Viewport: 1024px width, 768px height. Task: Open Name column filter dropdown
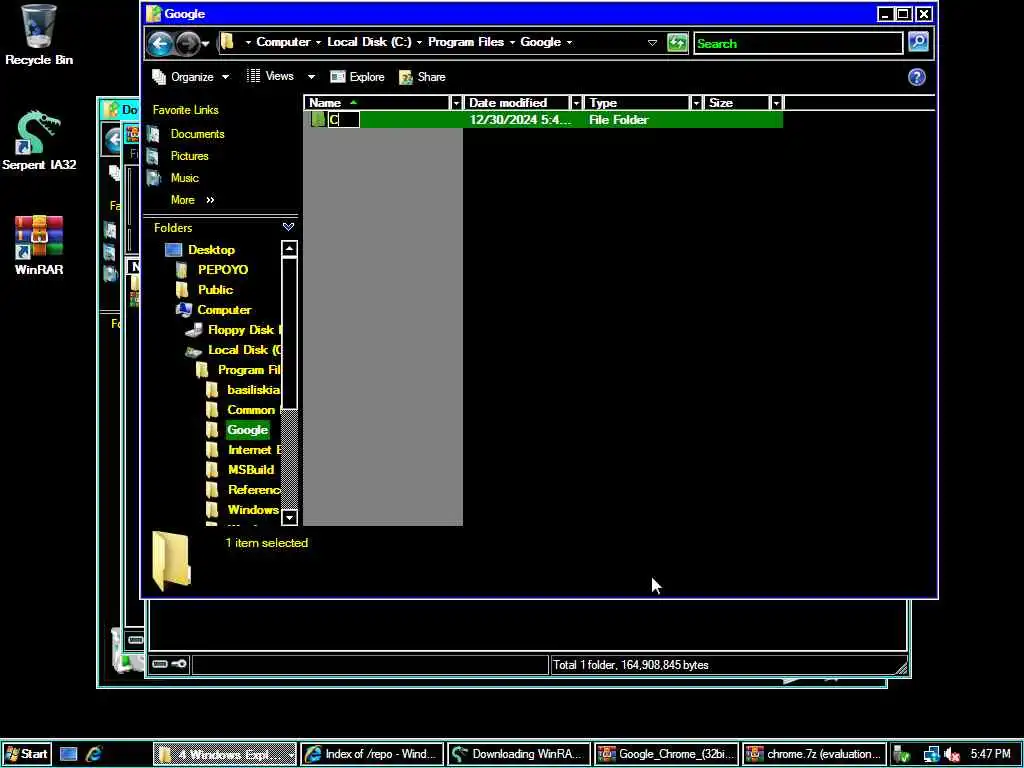[456, 103]
